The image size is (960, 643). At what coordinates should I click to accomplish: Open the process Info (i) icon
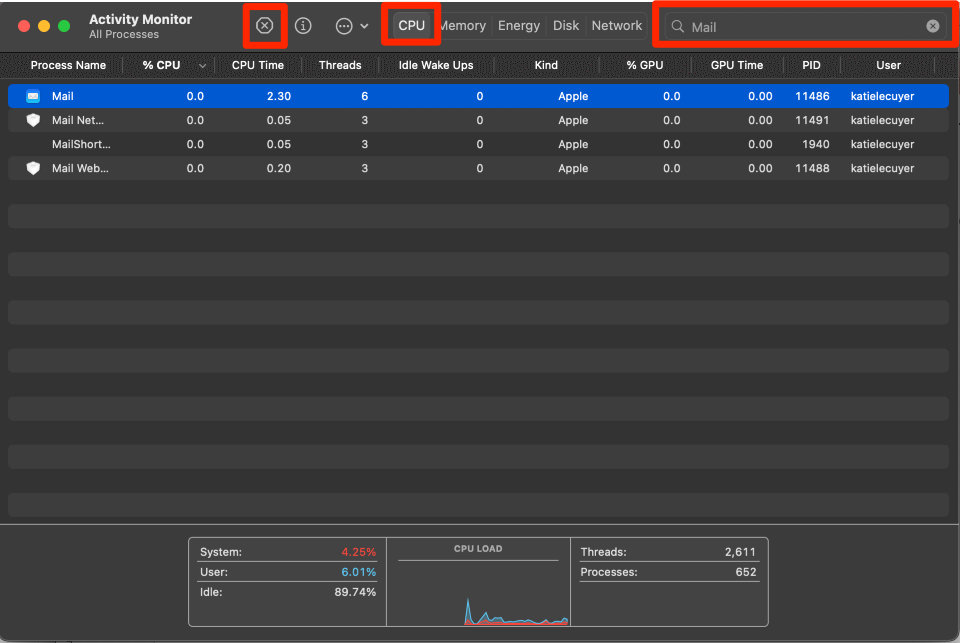click(303, 26)
